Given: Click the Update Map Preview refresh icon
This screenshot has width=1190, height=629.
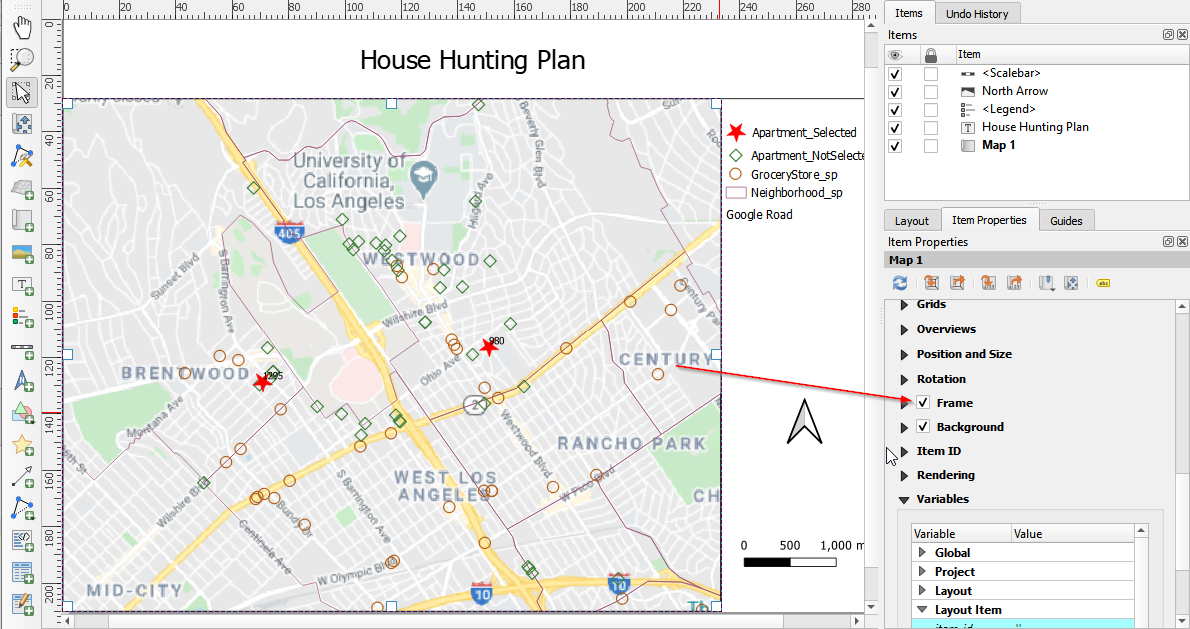Looking at the screenshot, I should click(900, 283).
